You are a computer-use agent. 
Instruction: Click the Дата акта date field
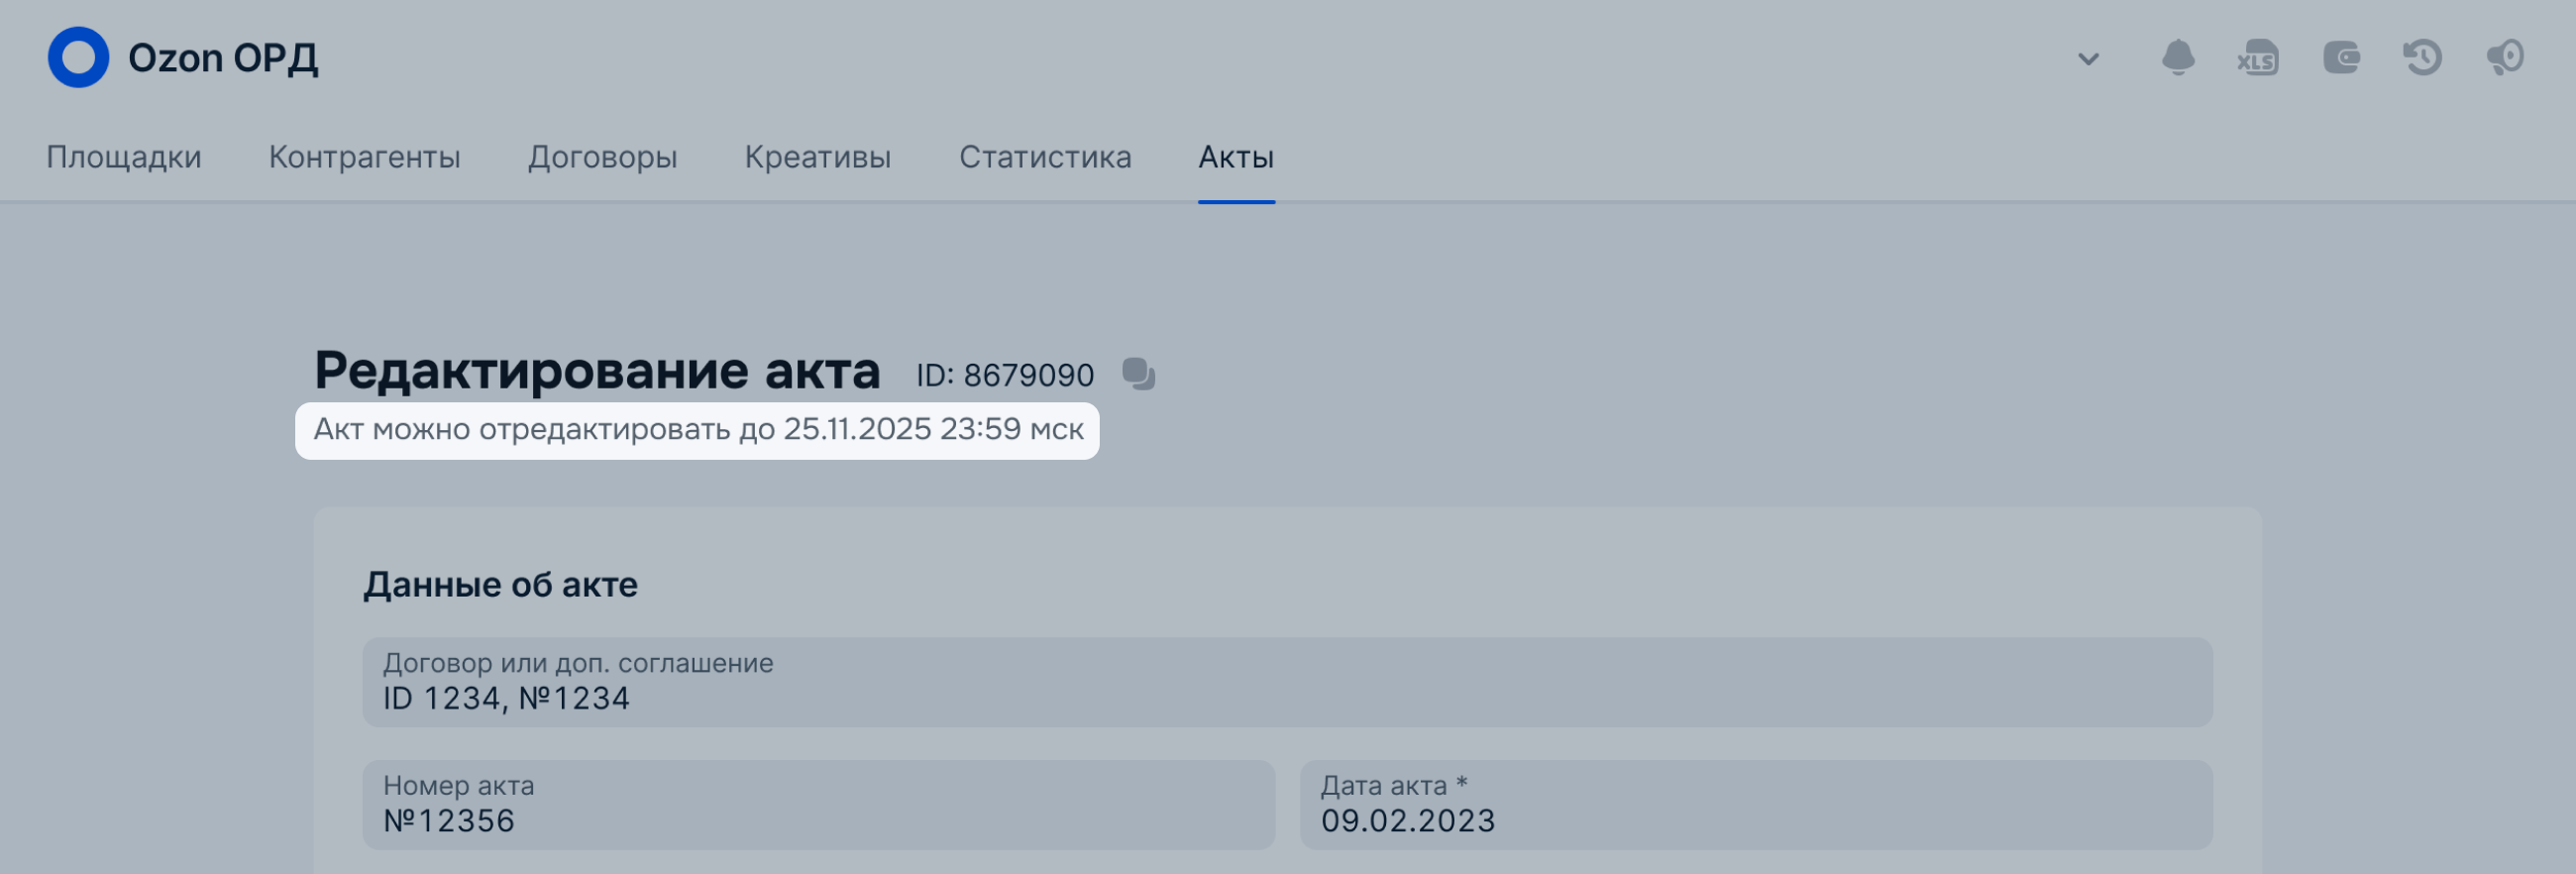pyautogui.click(x=1755, y=805)
